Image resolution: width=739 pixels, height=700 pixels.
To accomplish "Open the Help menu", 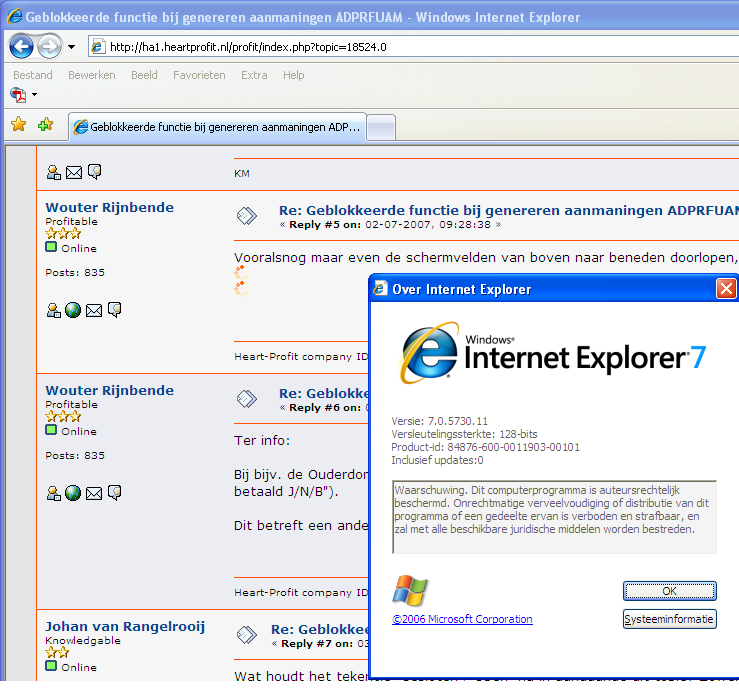I will [x=294, y=75].
